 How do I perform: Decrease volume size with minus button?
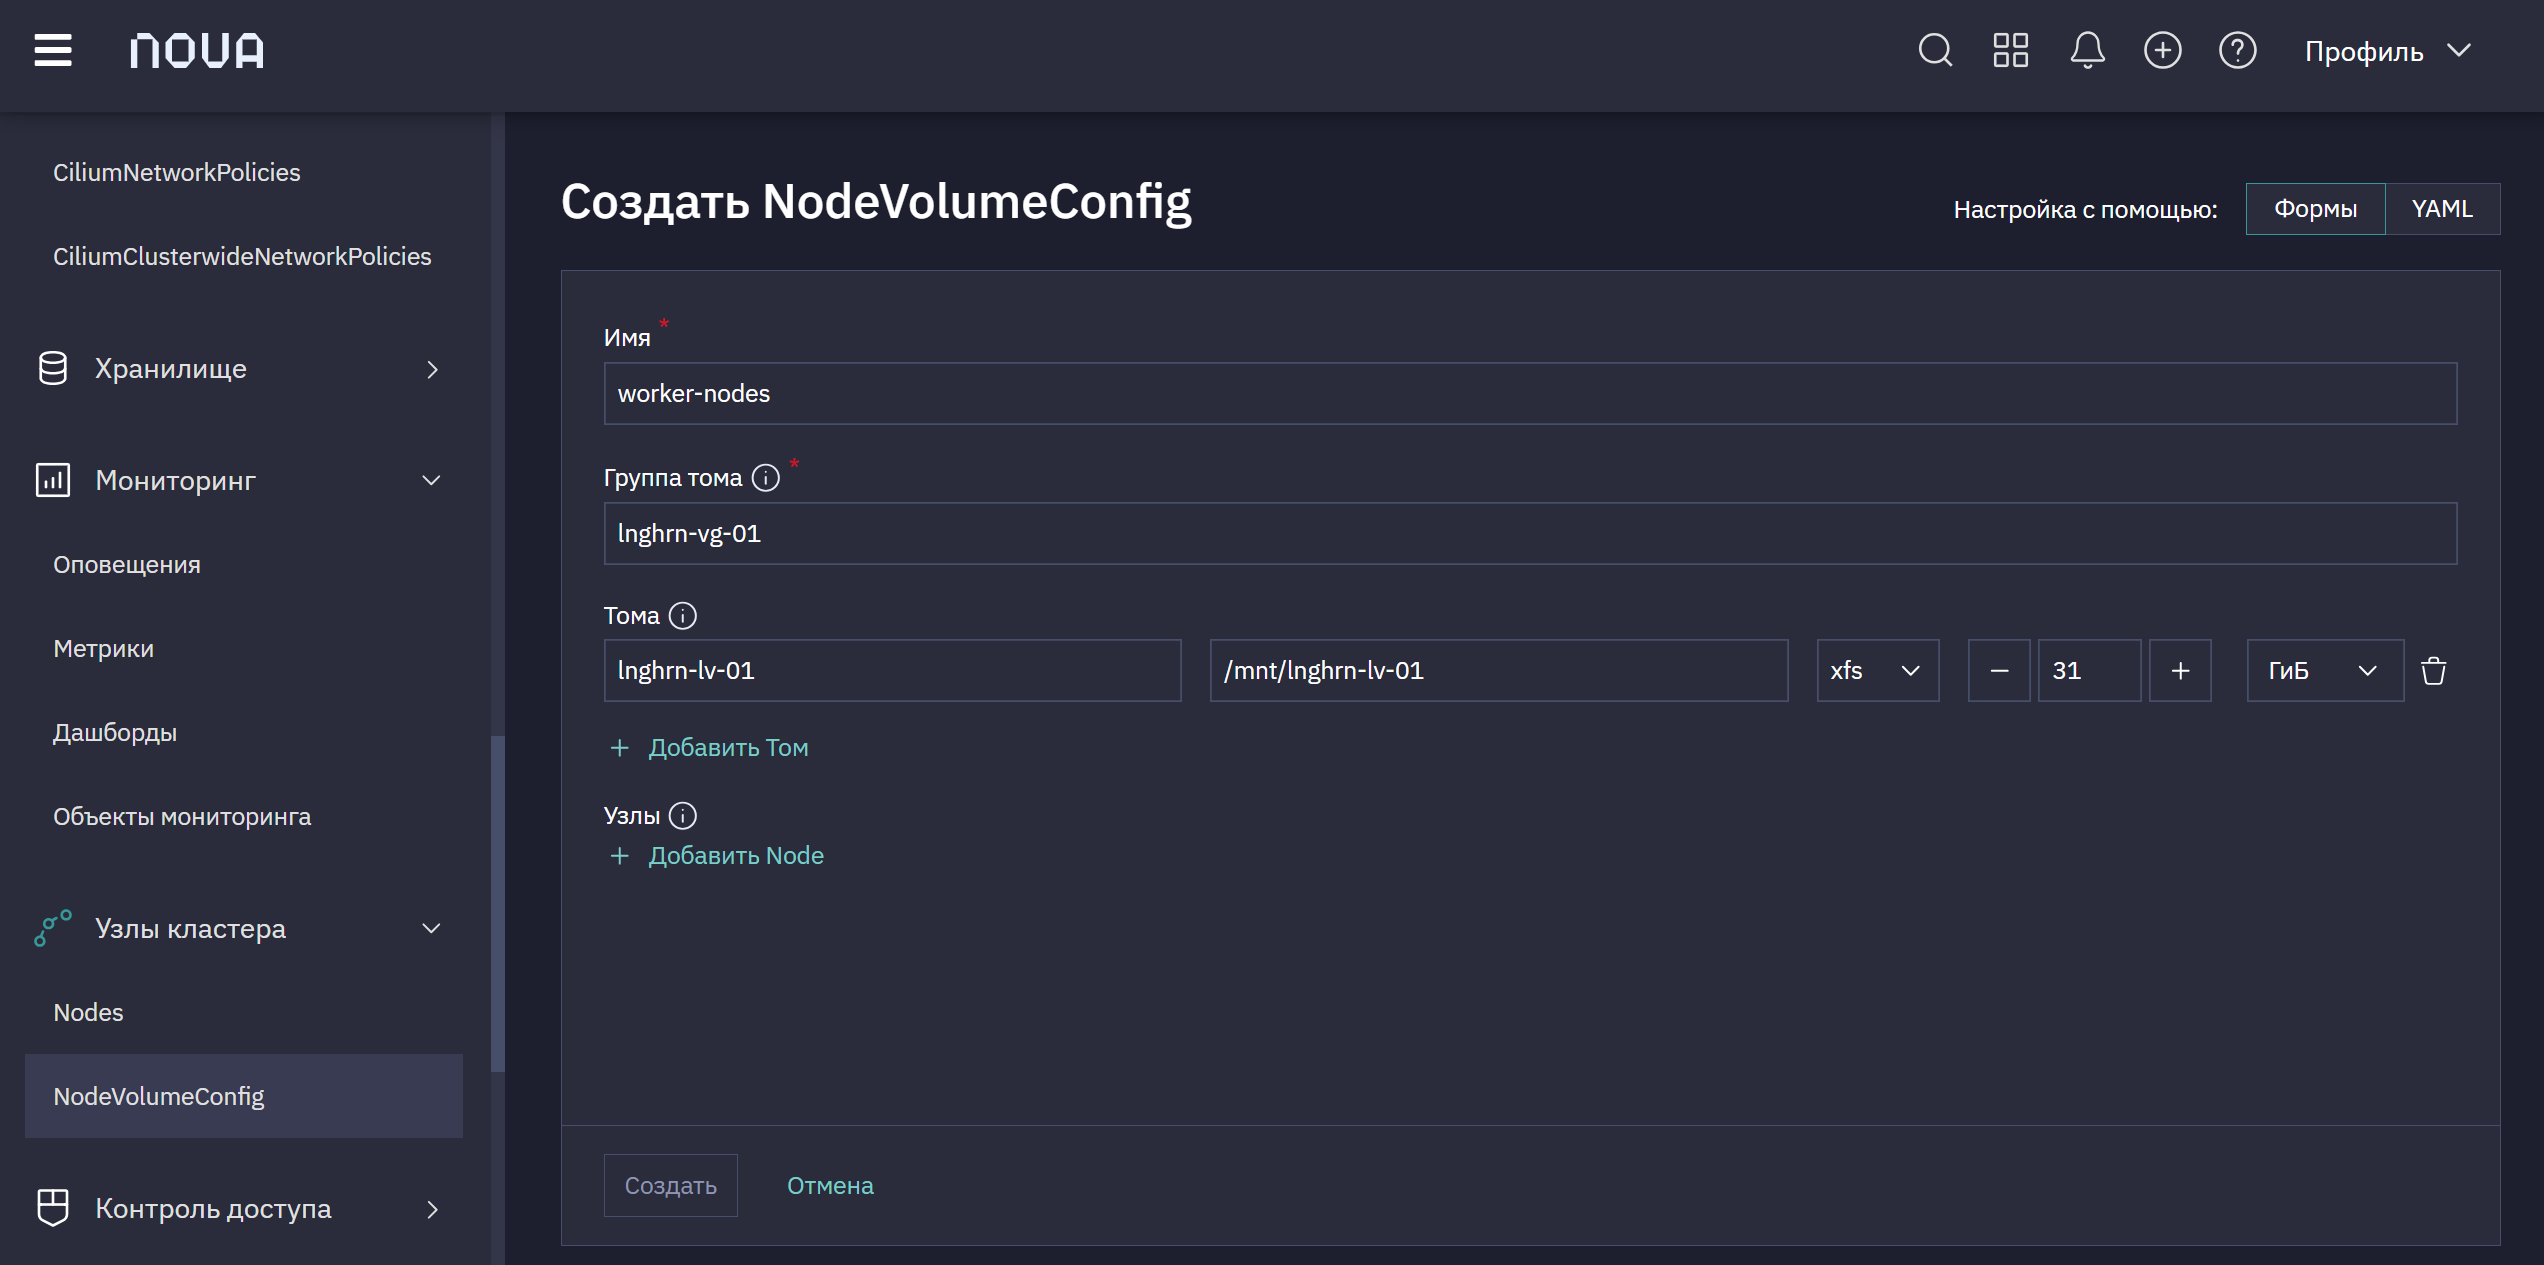pos(1999,671)
